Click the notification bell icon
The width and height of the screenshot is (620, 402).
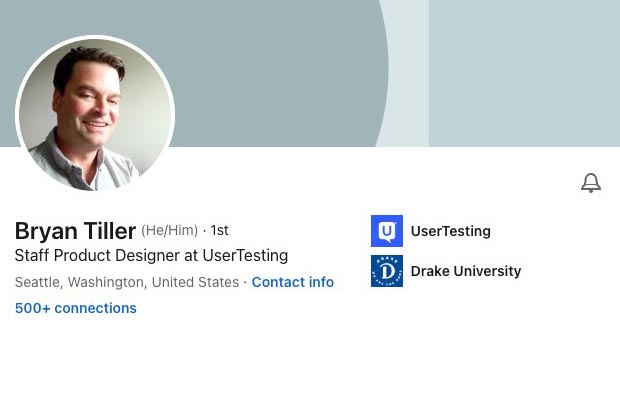pos(591,183)
